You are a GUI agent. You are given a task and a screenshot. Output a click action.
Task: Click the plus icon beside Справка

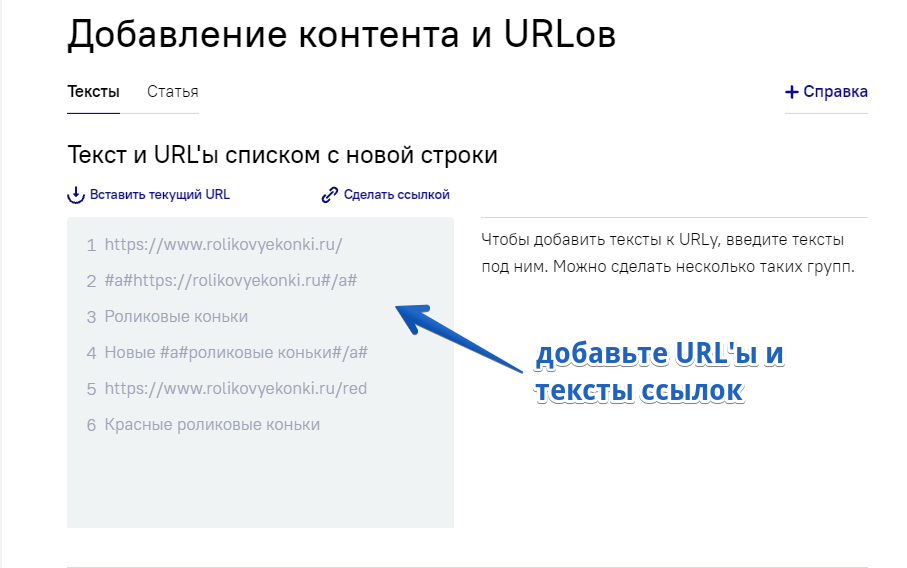coord(791,92)
